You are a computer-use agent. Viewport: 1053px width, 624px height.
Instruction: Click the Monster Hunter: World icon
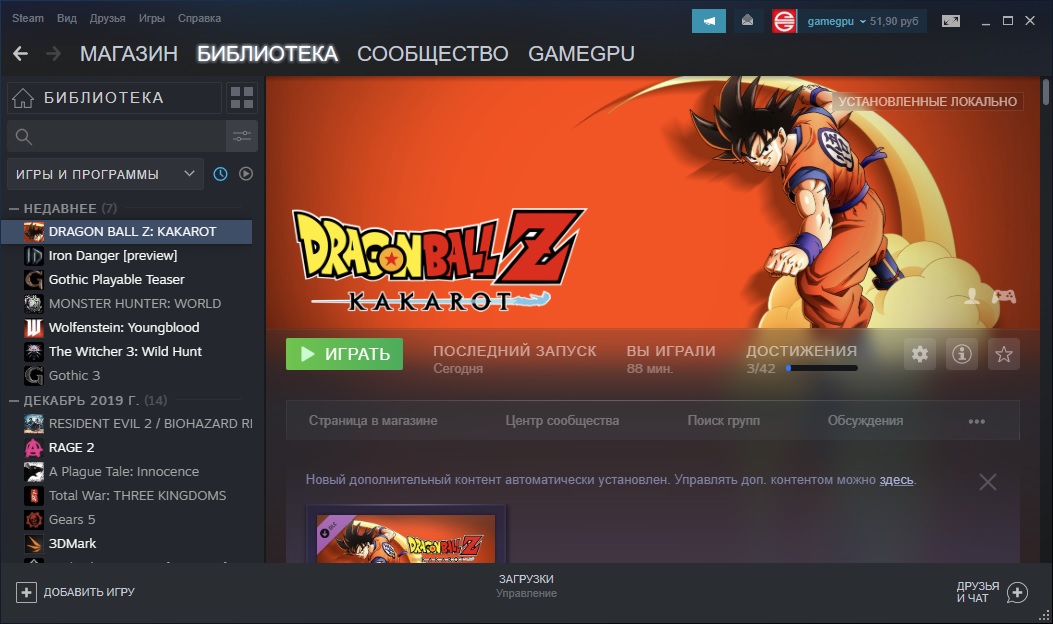[34, 304]
